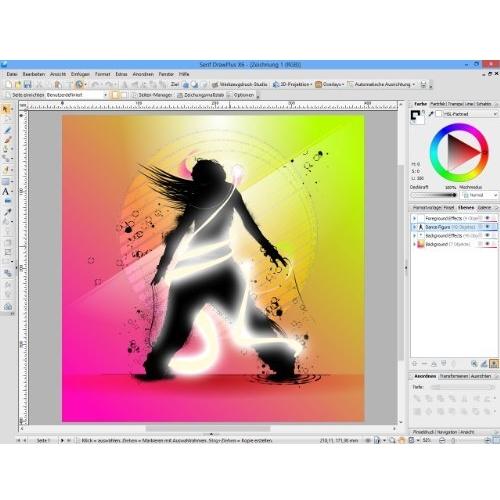Click inside the color wheel triangle

point(460,153)
